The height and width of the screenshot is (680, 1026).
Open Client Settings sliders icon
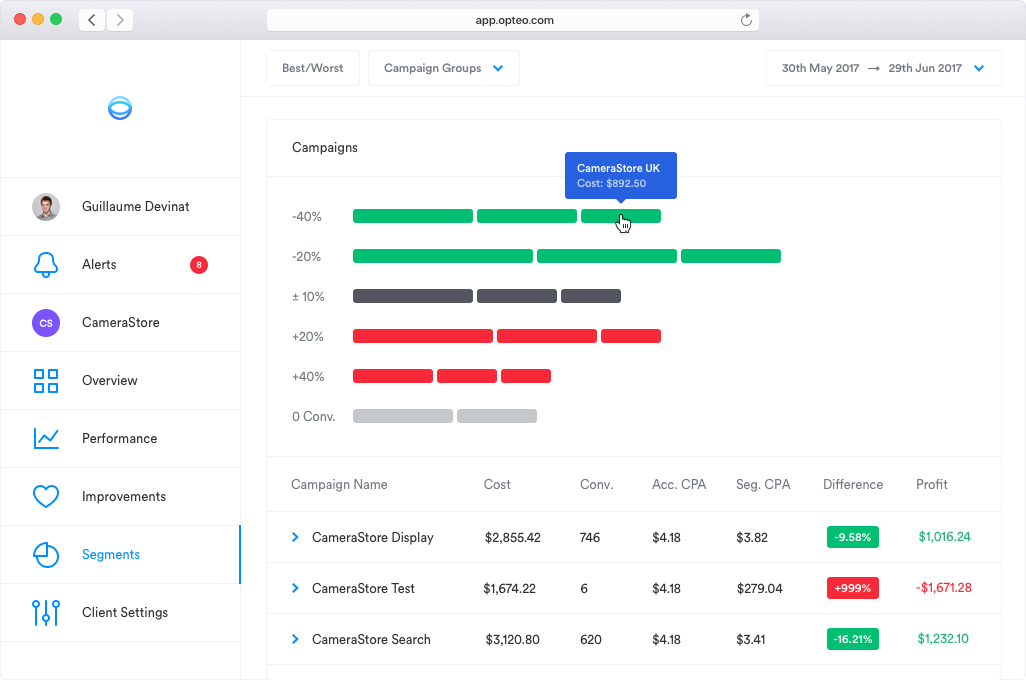click(46, 613)
